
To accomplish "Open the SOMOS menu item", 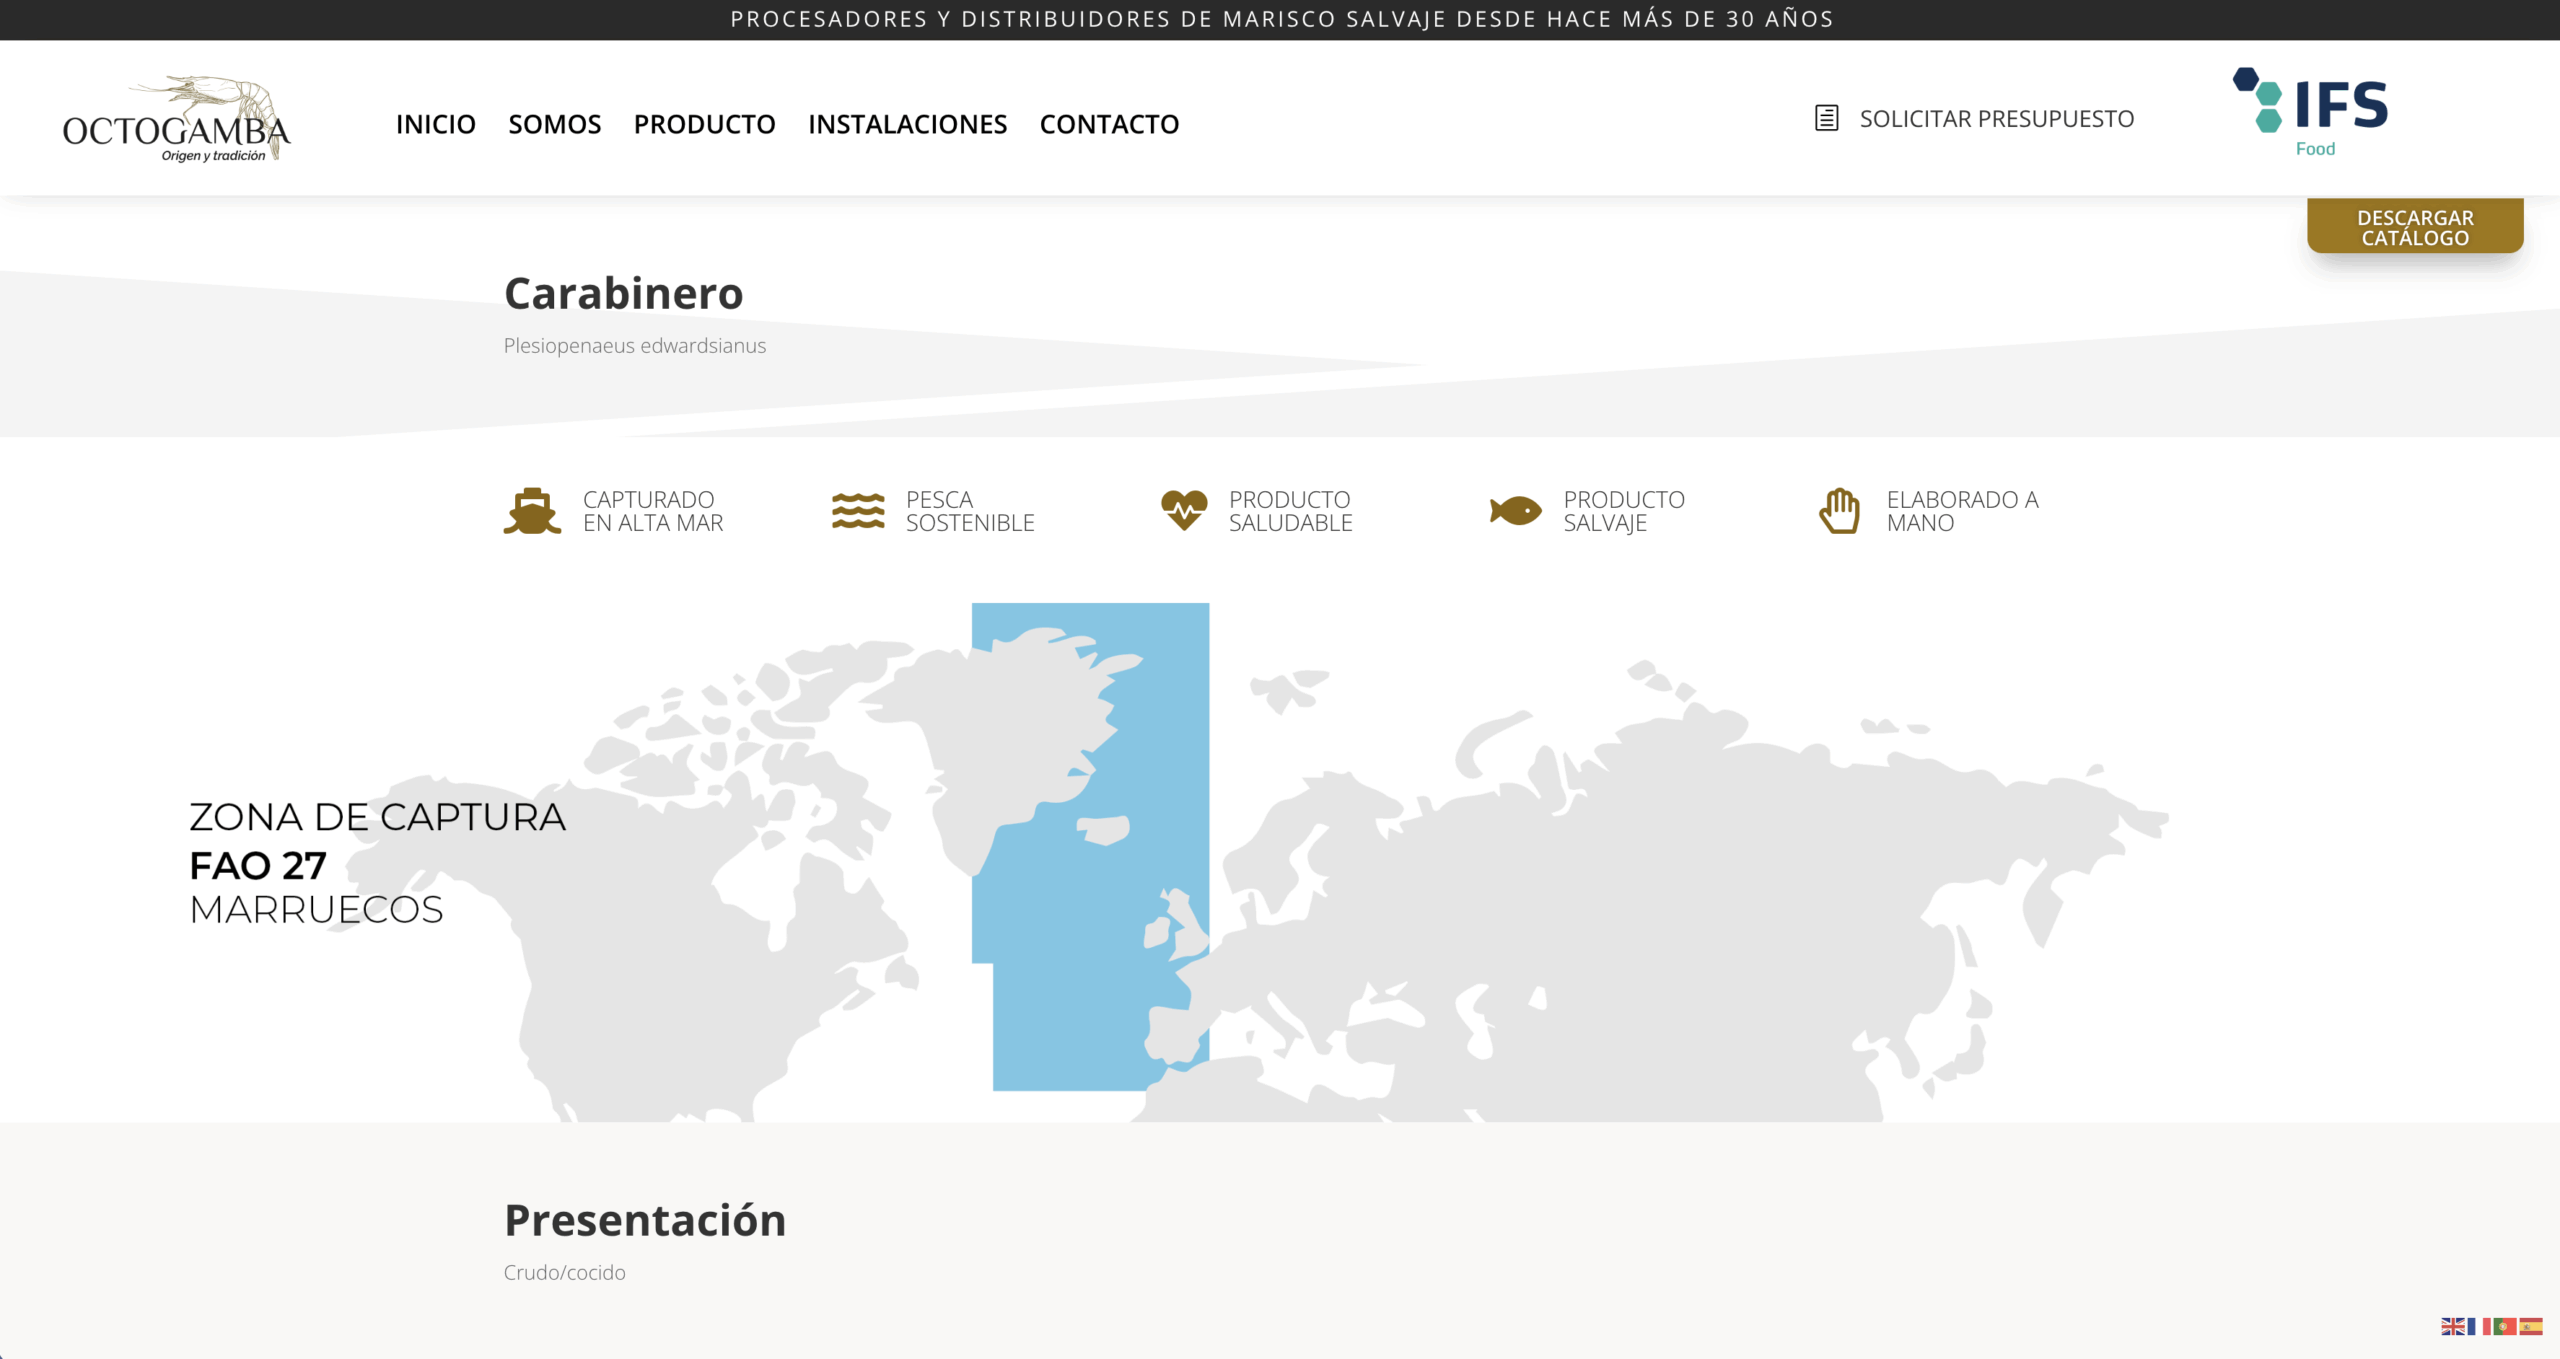I will pyautogui.click(x=554, y=124).
